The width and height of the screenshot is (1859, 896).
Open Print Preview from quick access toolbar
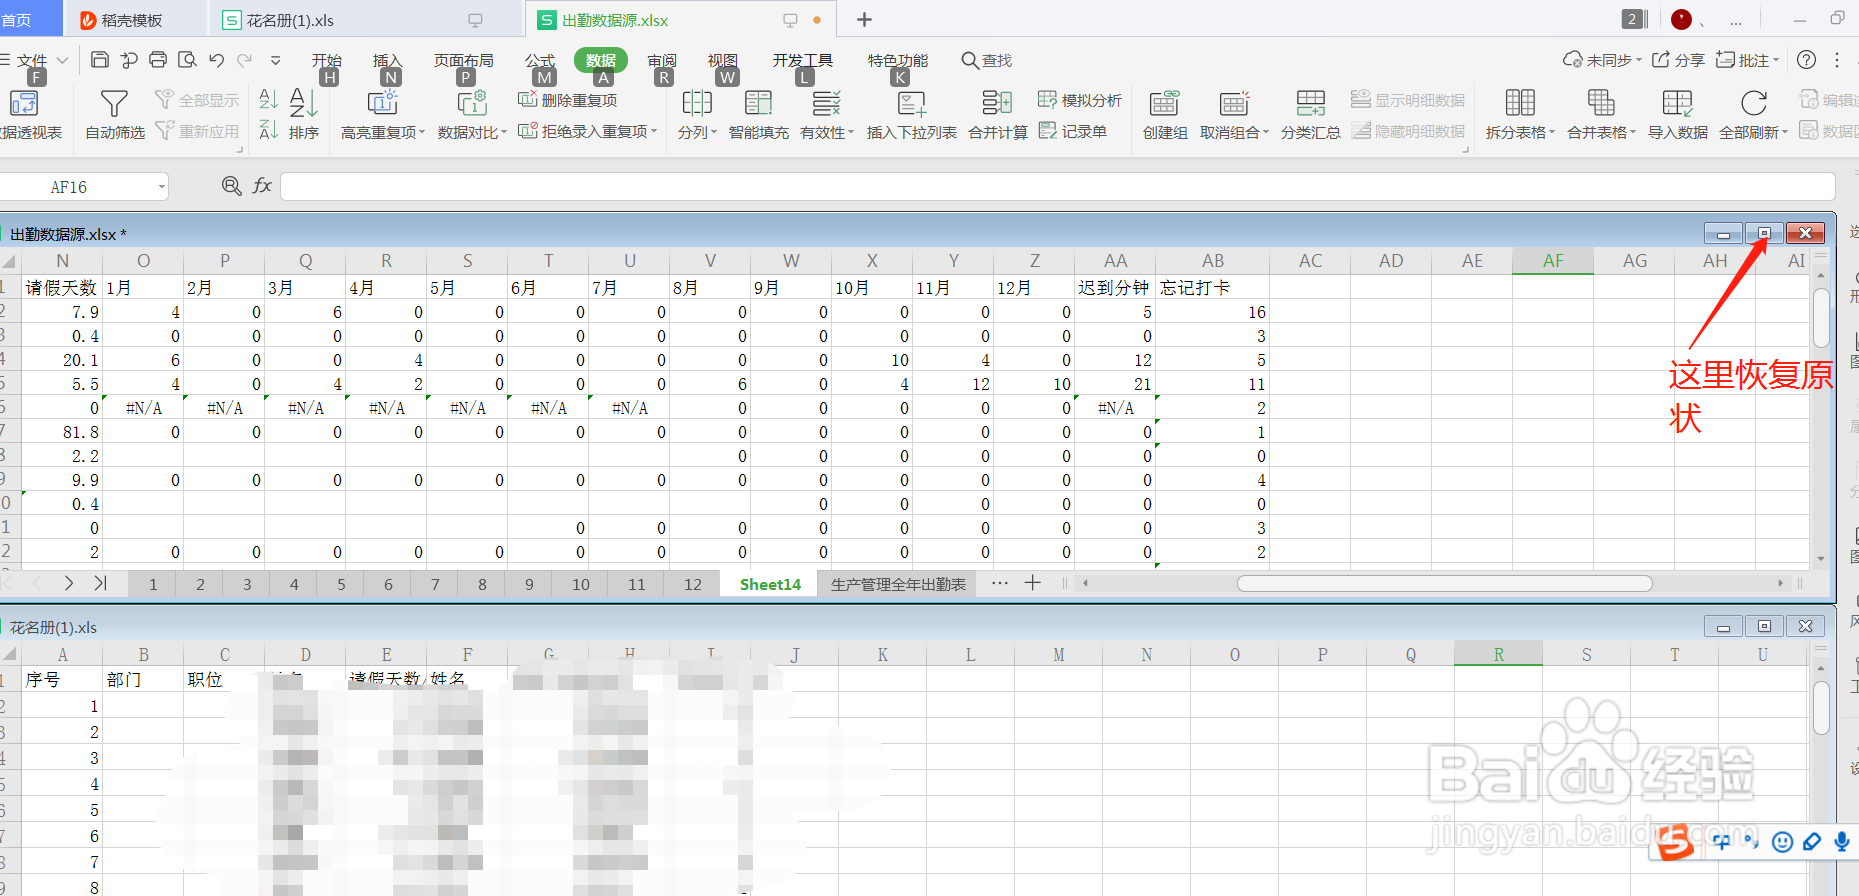187,60
